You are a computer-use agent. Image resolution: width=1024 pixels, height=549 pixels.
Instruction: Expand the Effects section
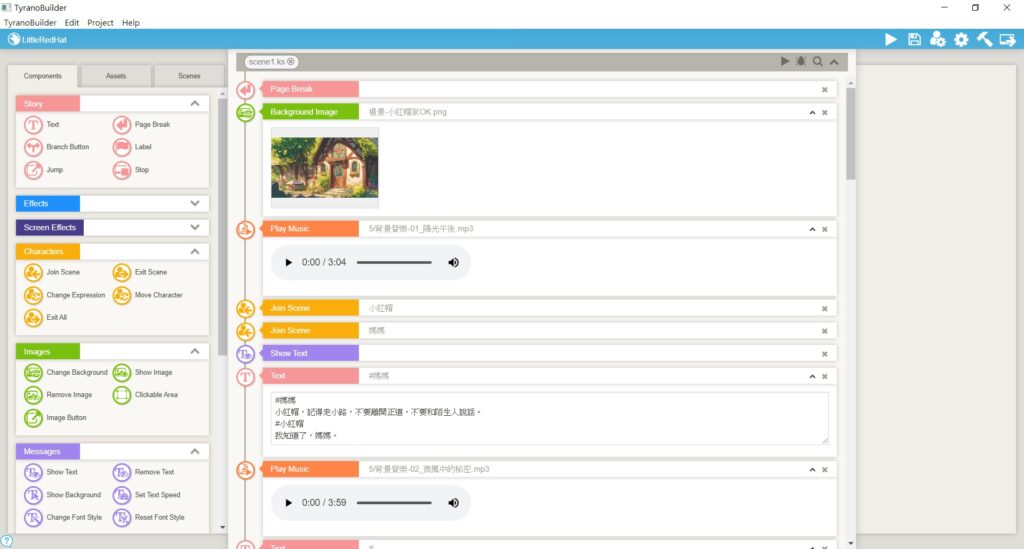pos(195,204)
